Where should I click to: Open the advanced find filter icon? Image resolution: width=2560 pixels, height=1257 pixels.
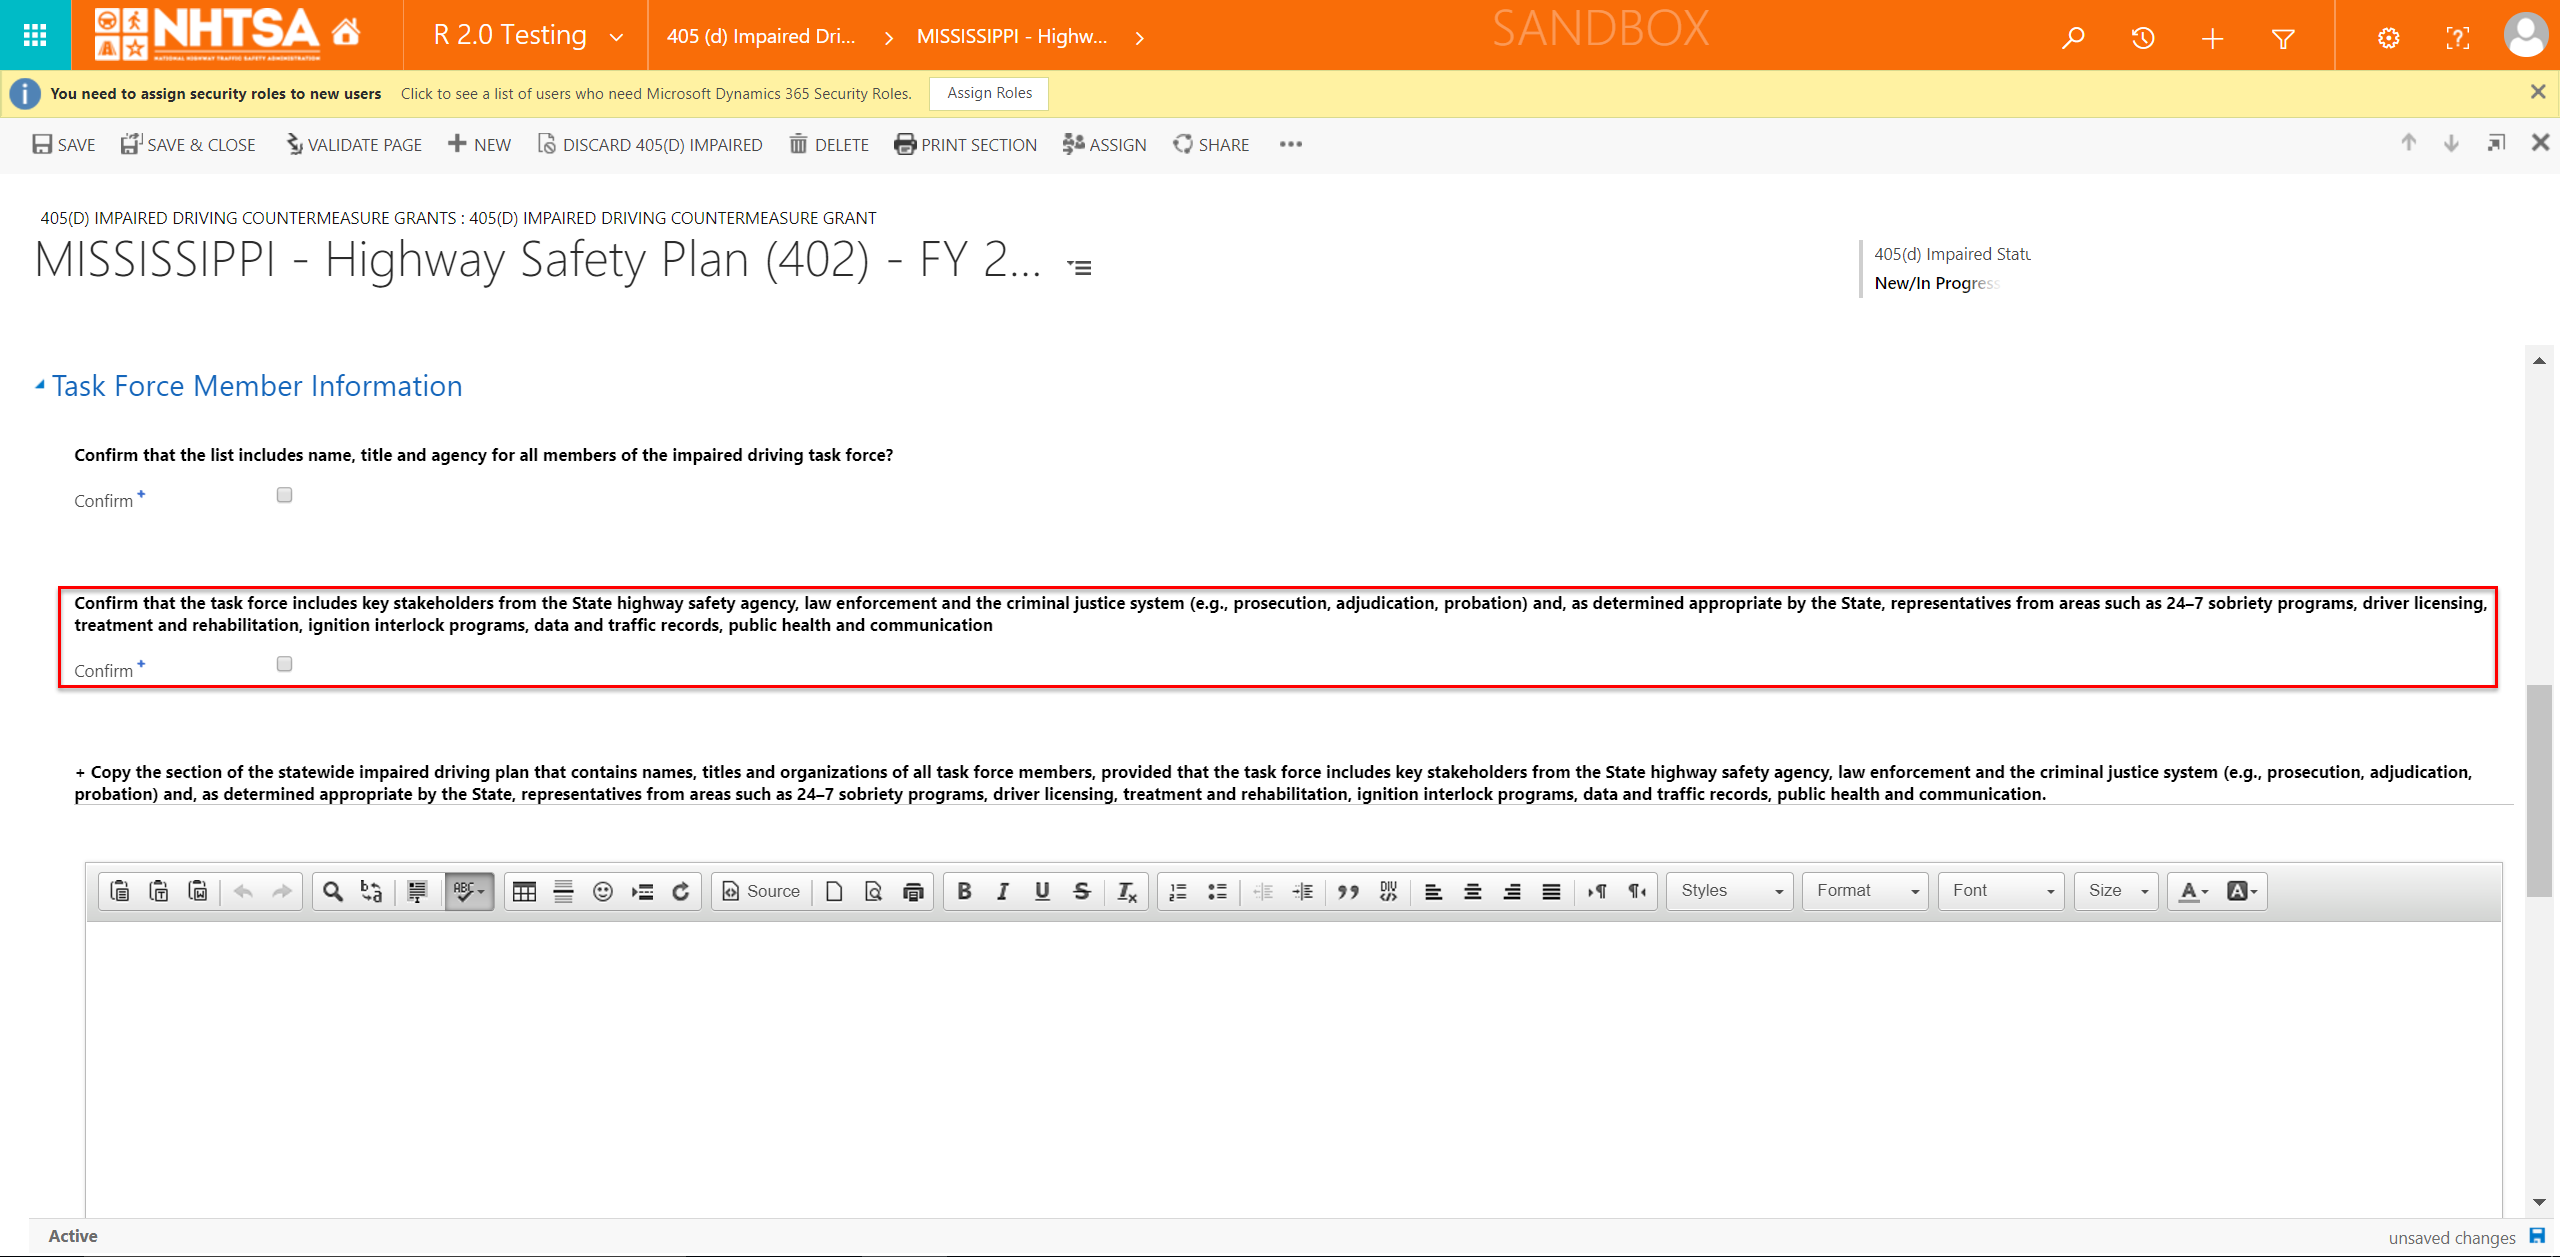click(2282, 38)
